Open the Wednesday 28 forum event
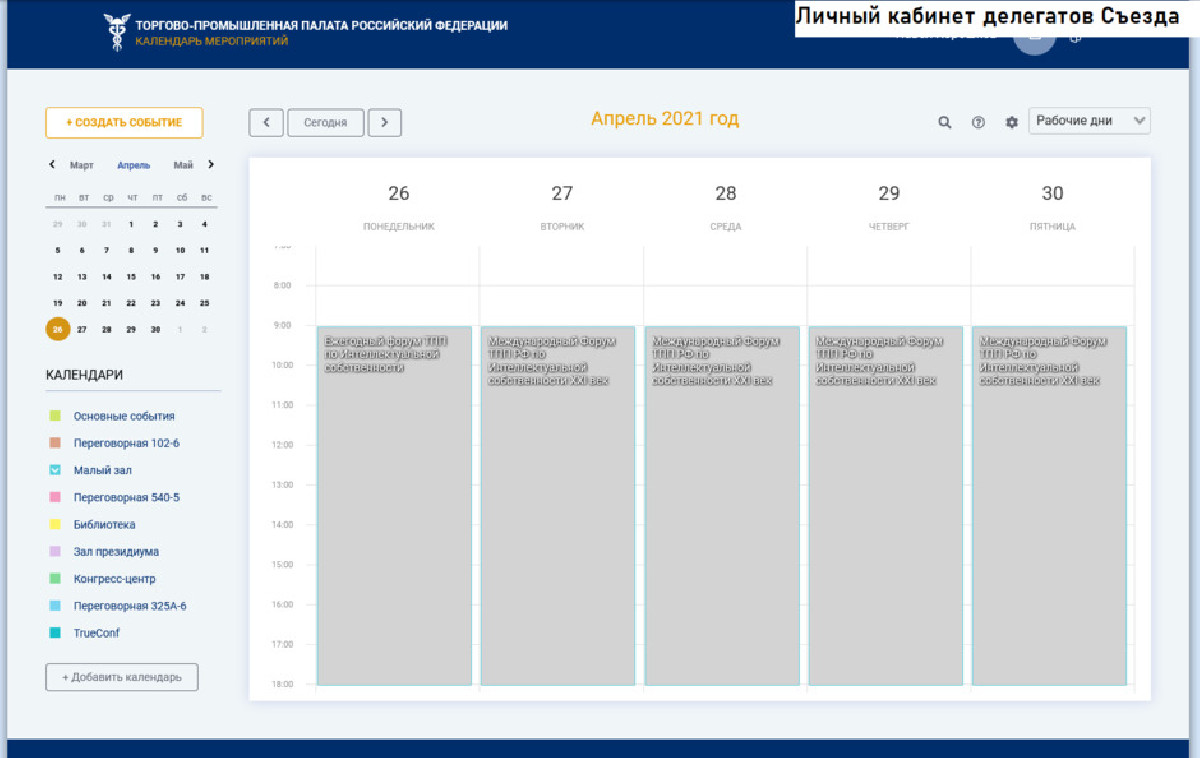 pyautogui.click(x=722, y=505)
